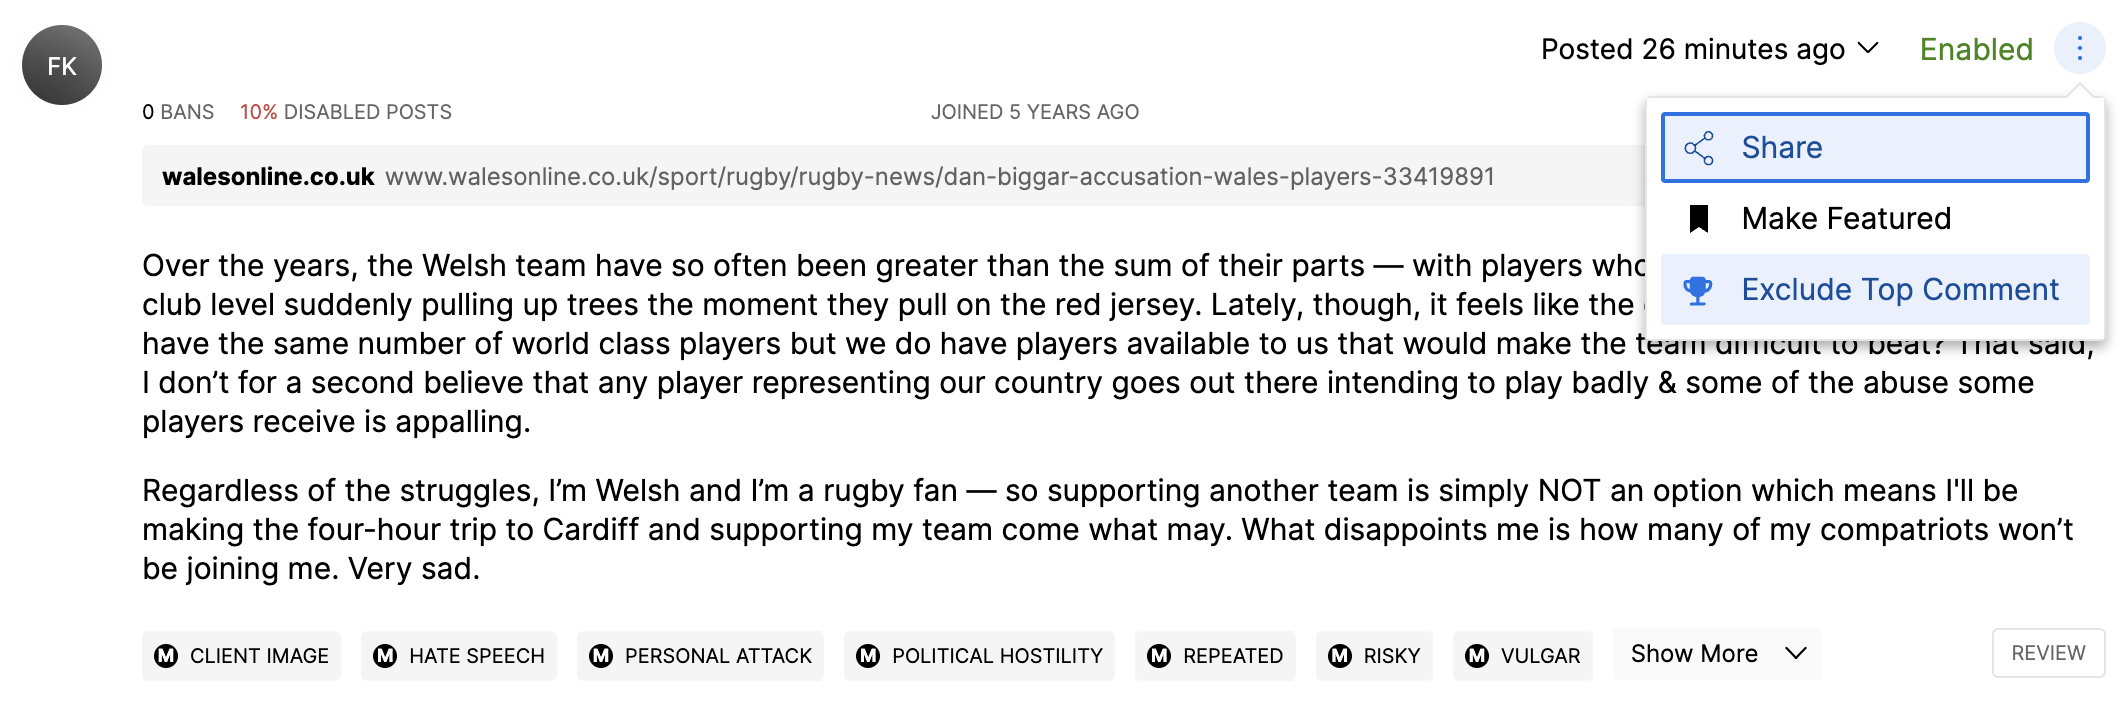The image size is (2128, 720).
Task: Select Make Featured from the menu
Action: pyautogui.click(x=1846, y=218)
